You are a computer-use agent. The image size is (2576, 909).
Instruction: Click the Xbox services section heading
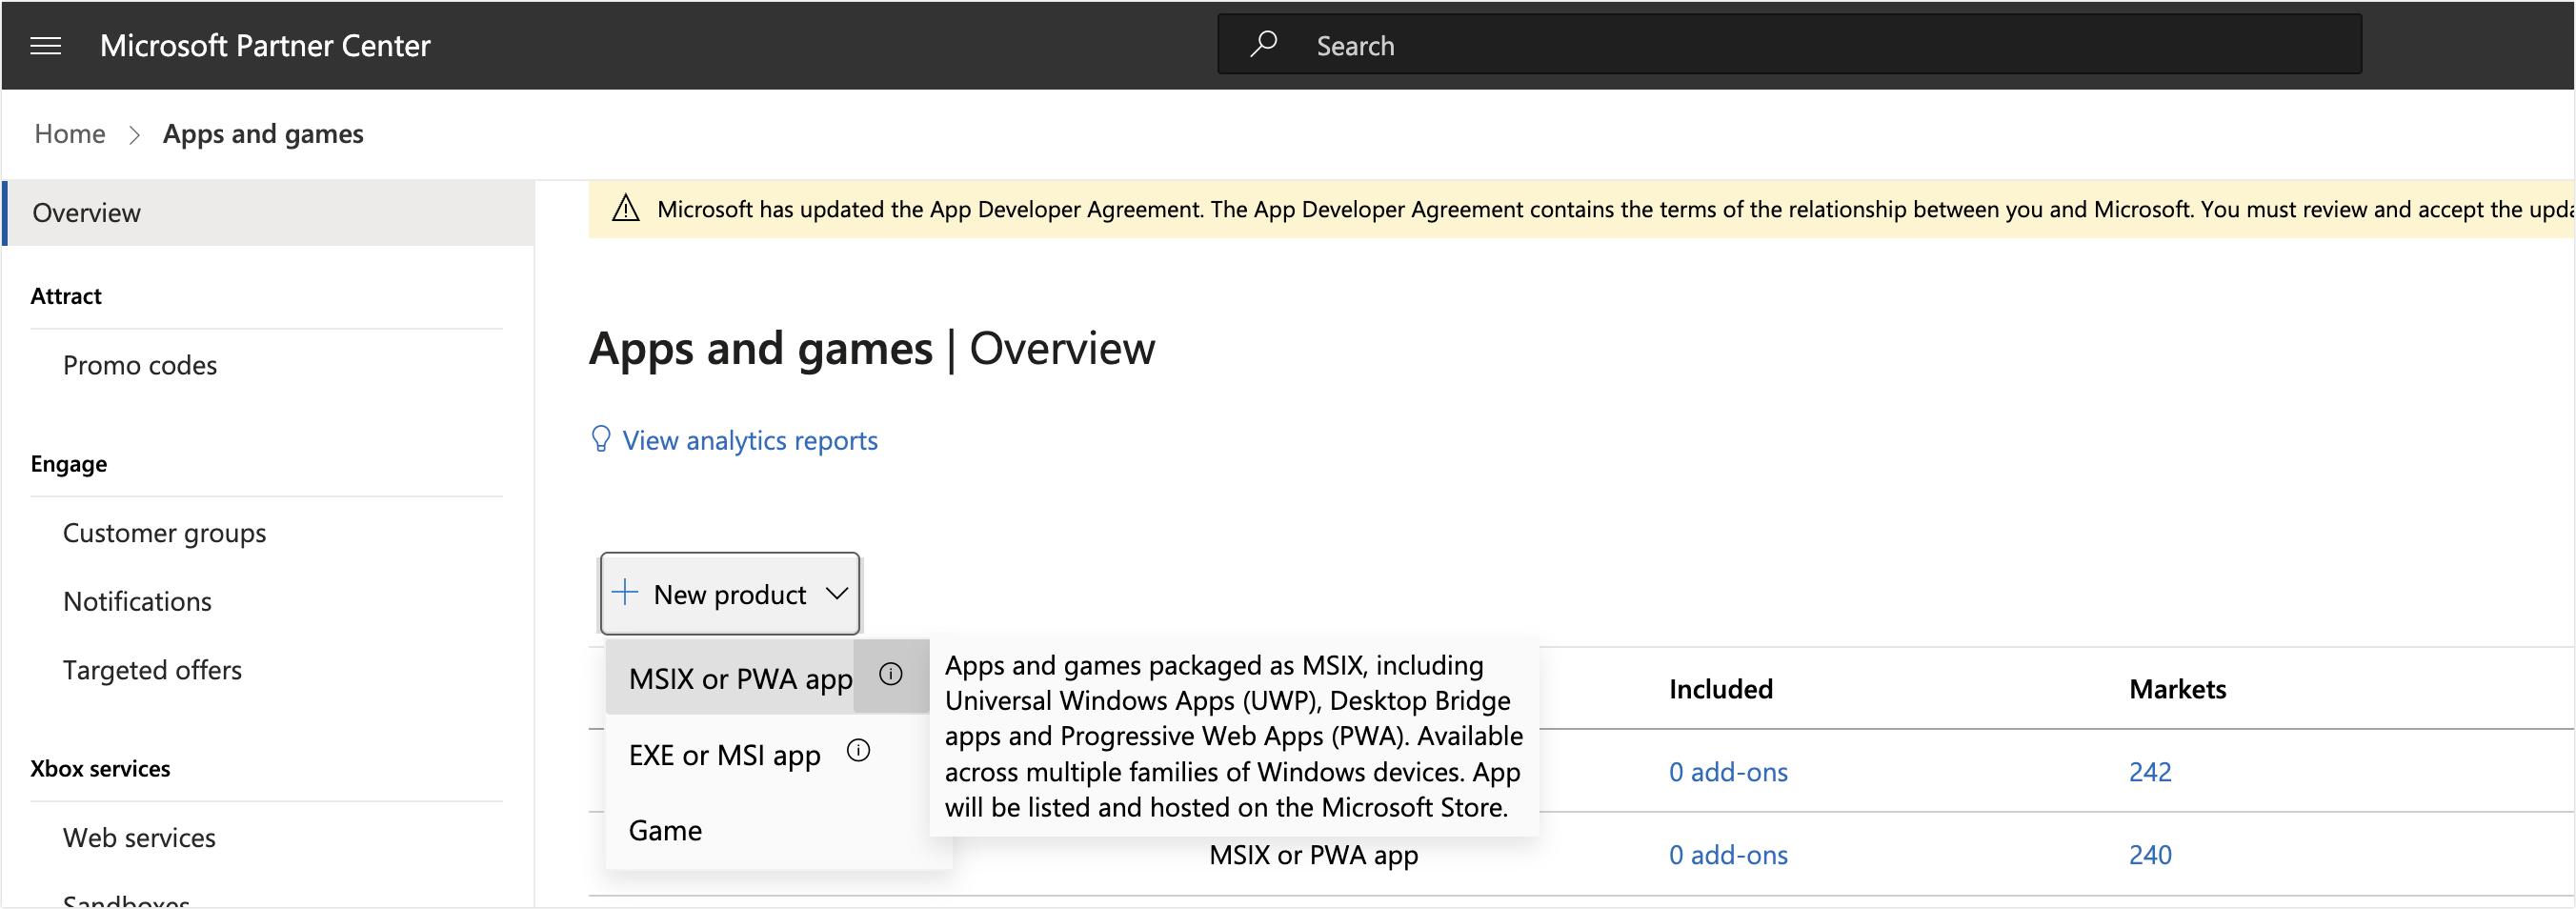(100, 769)
